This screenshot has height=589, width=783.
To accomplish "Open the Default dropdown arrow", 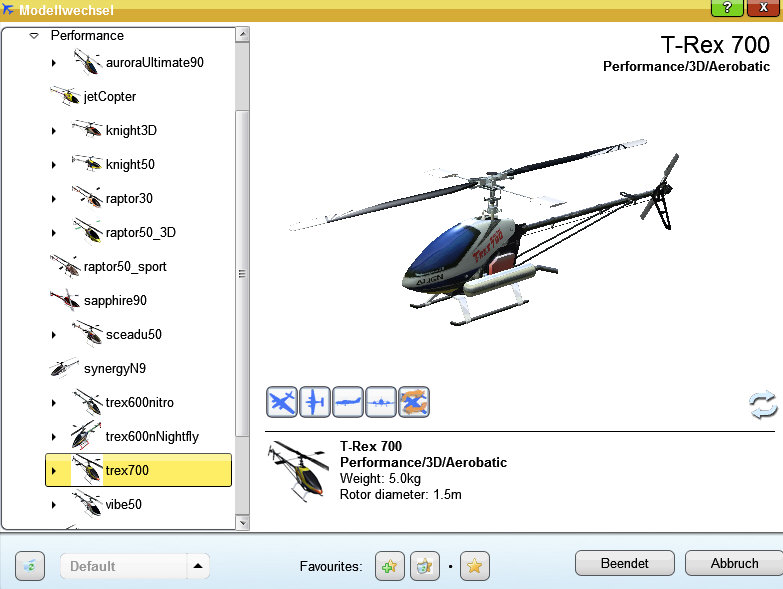I will pyautogui.click(x=199, y=566).
